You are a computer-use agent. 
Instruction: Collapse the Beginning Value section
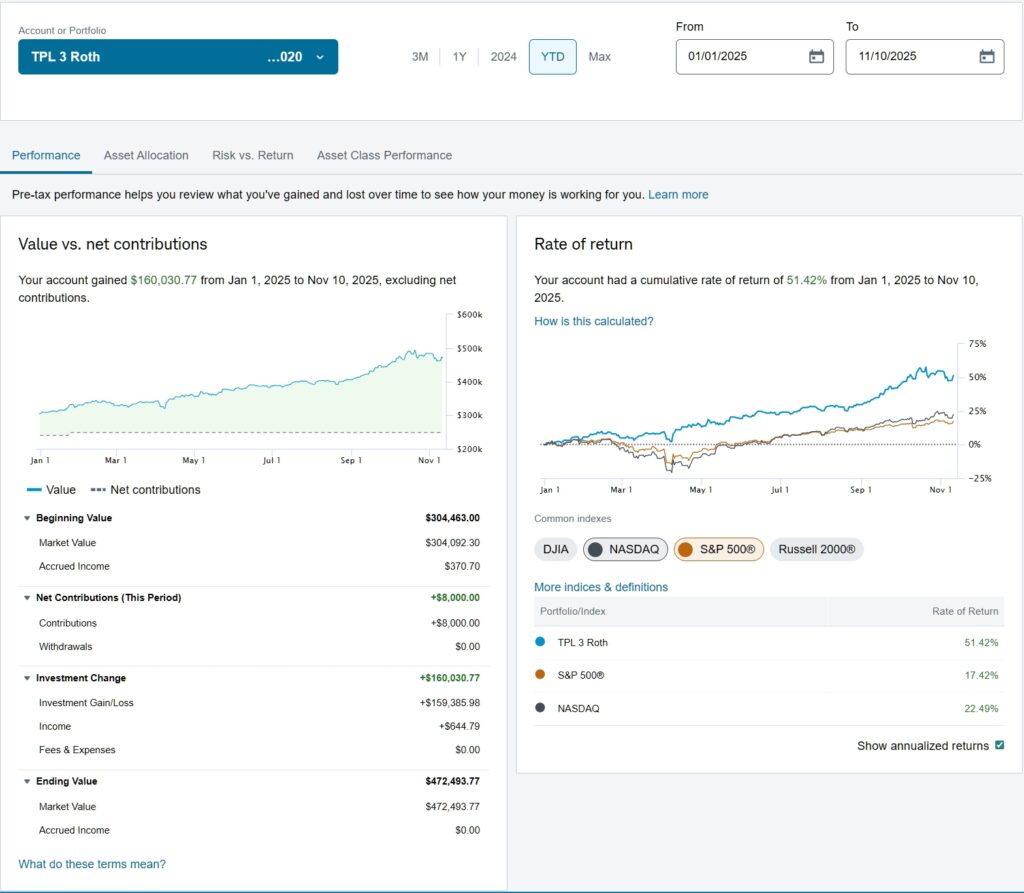(27, 518)
